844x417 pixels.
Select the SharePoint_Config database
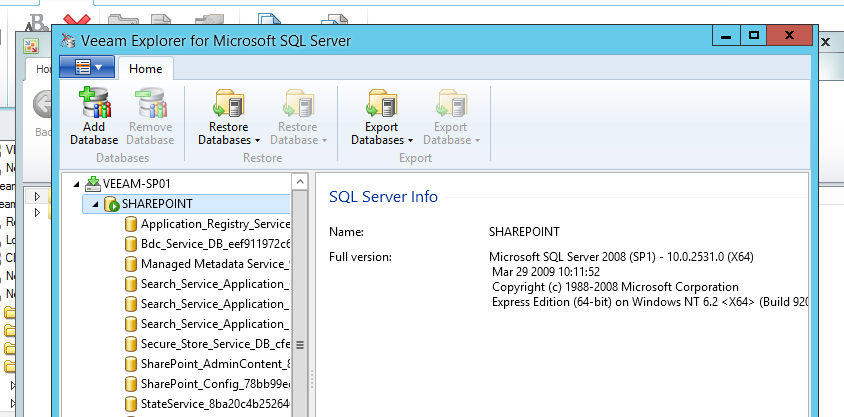[x=215, y=384]
